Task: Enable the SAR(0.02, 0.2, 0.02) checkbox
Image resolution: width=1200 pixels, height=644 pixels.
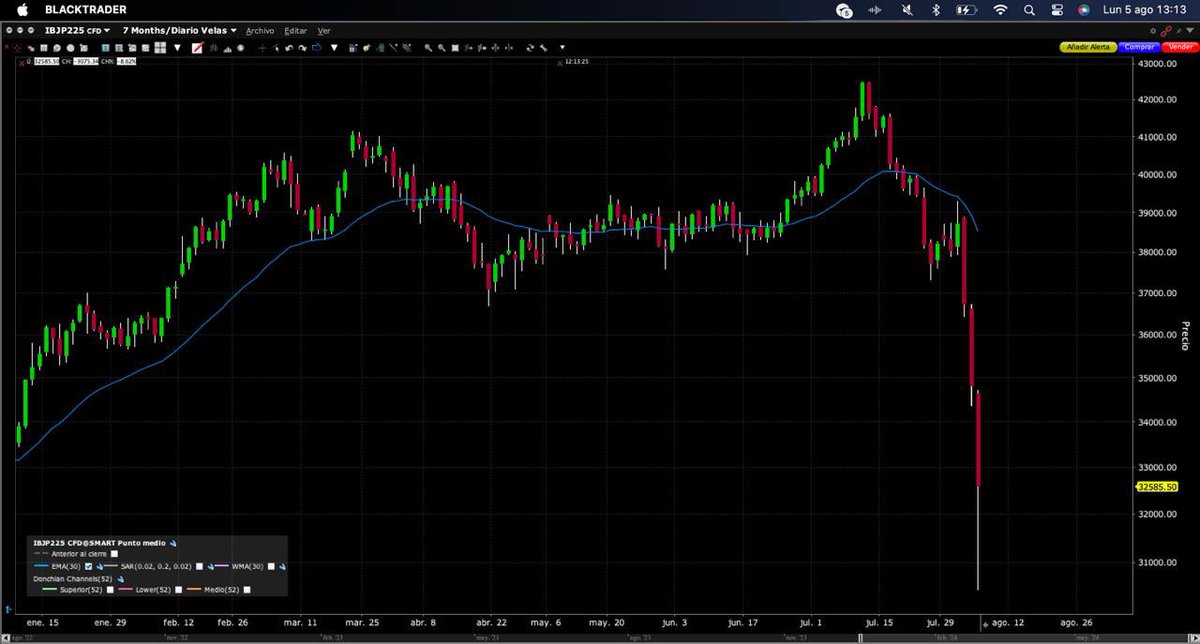Action: coord(199,567)
